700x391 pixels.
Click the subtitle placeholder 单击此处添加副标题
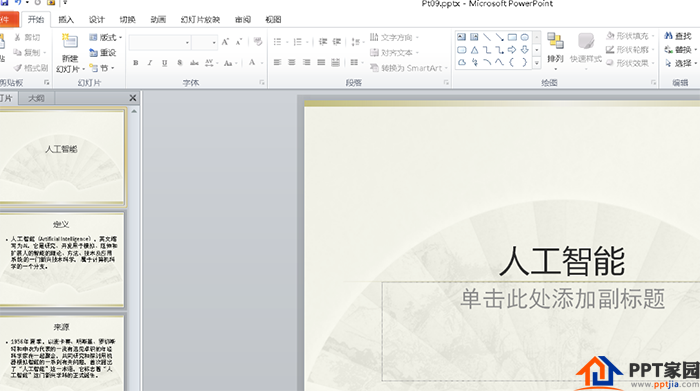point(562,299)
